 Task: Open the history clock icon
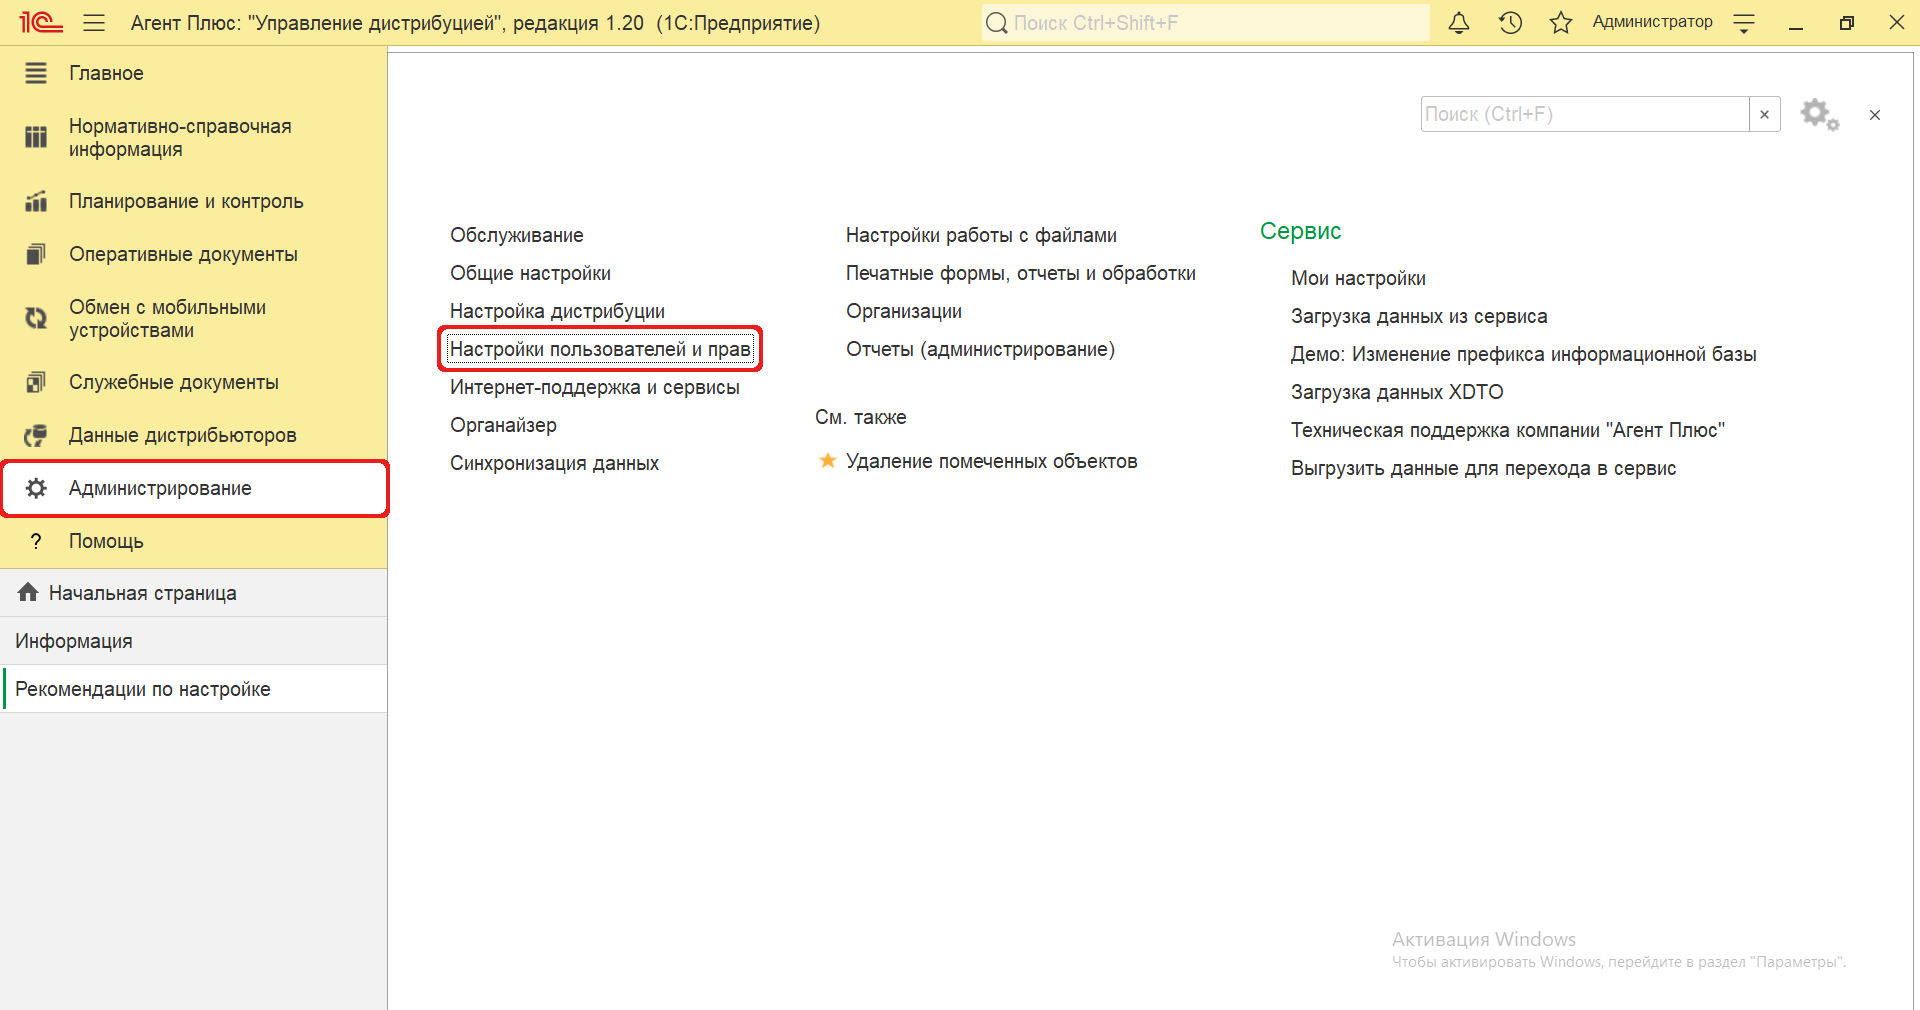click(1510, 23)
